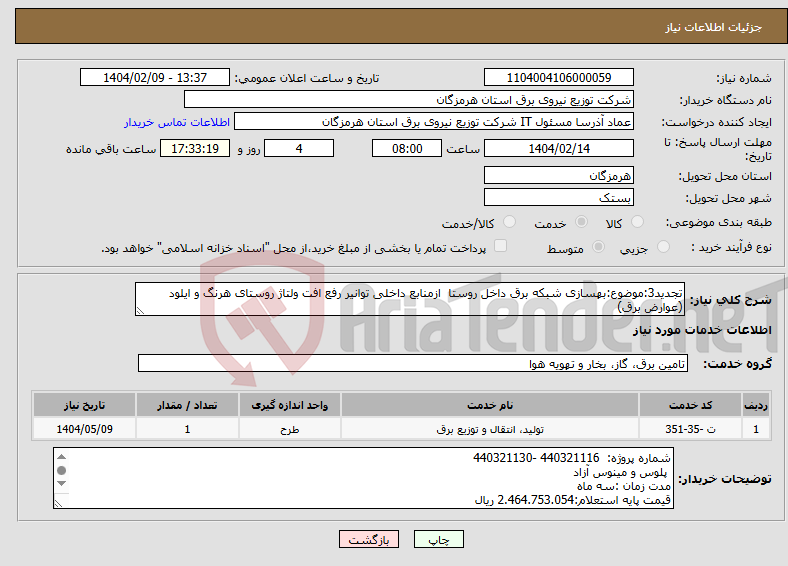This screenshot has height=566, width=788.
Task: Click the واحد اندازه گیری column header
Action: click(x=289, y=405)
